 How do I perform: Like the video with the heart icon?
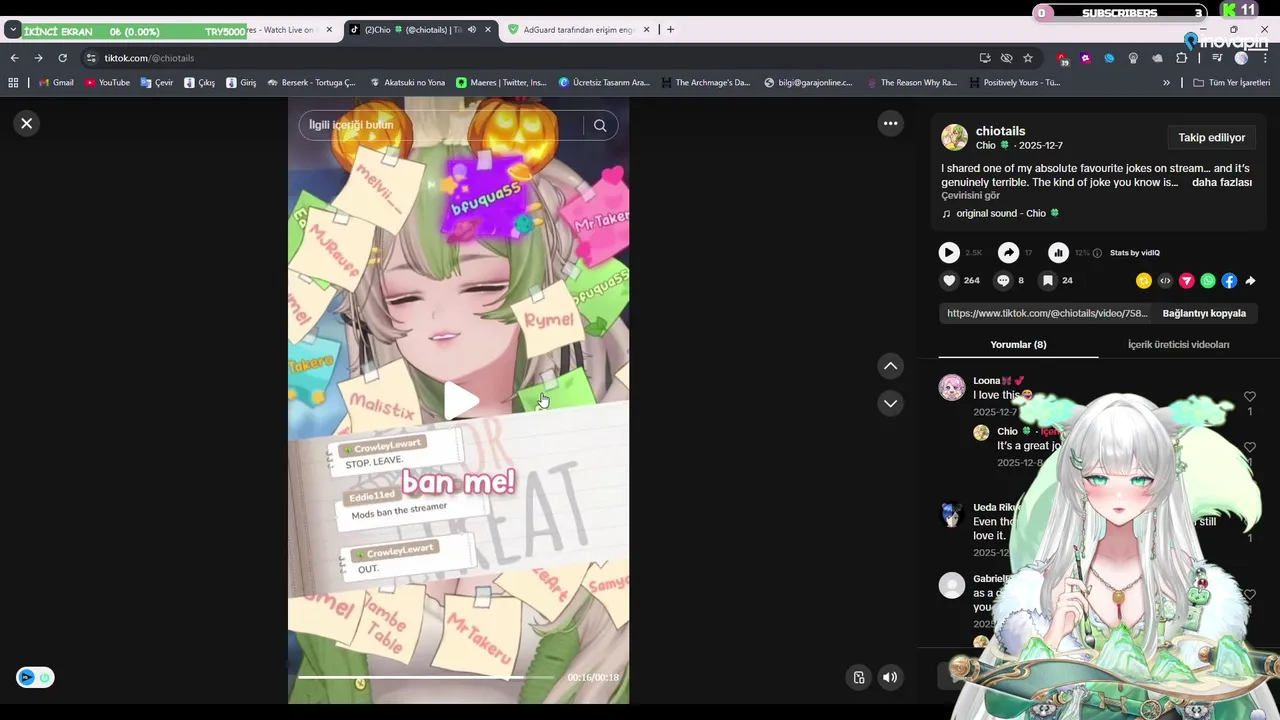(x=949, y=280)
